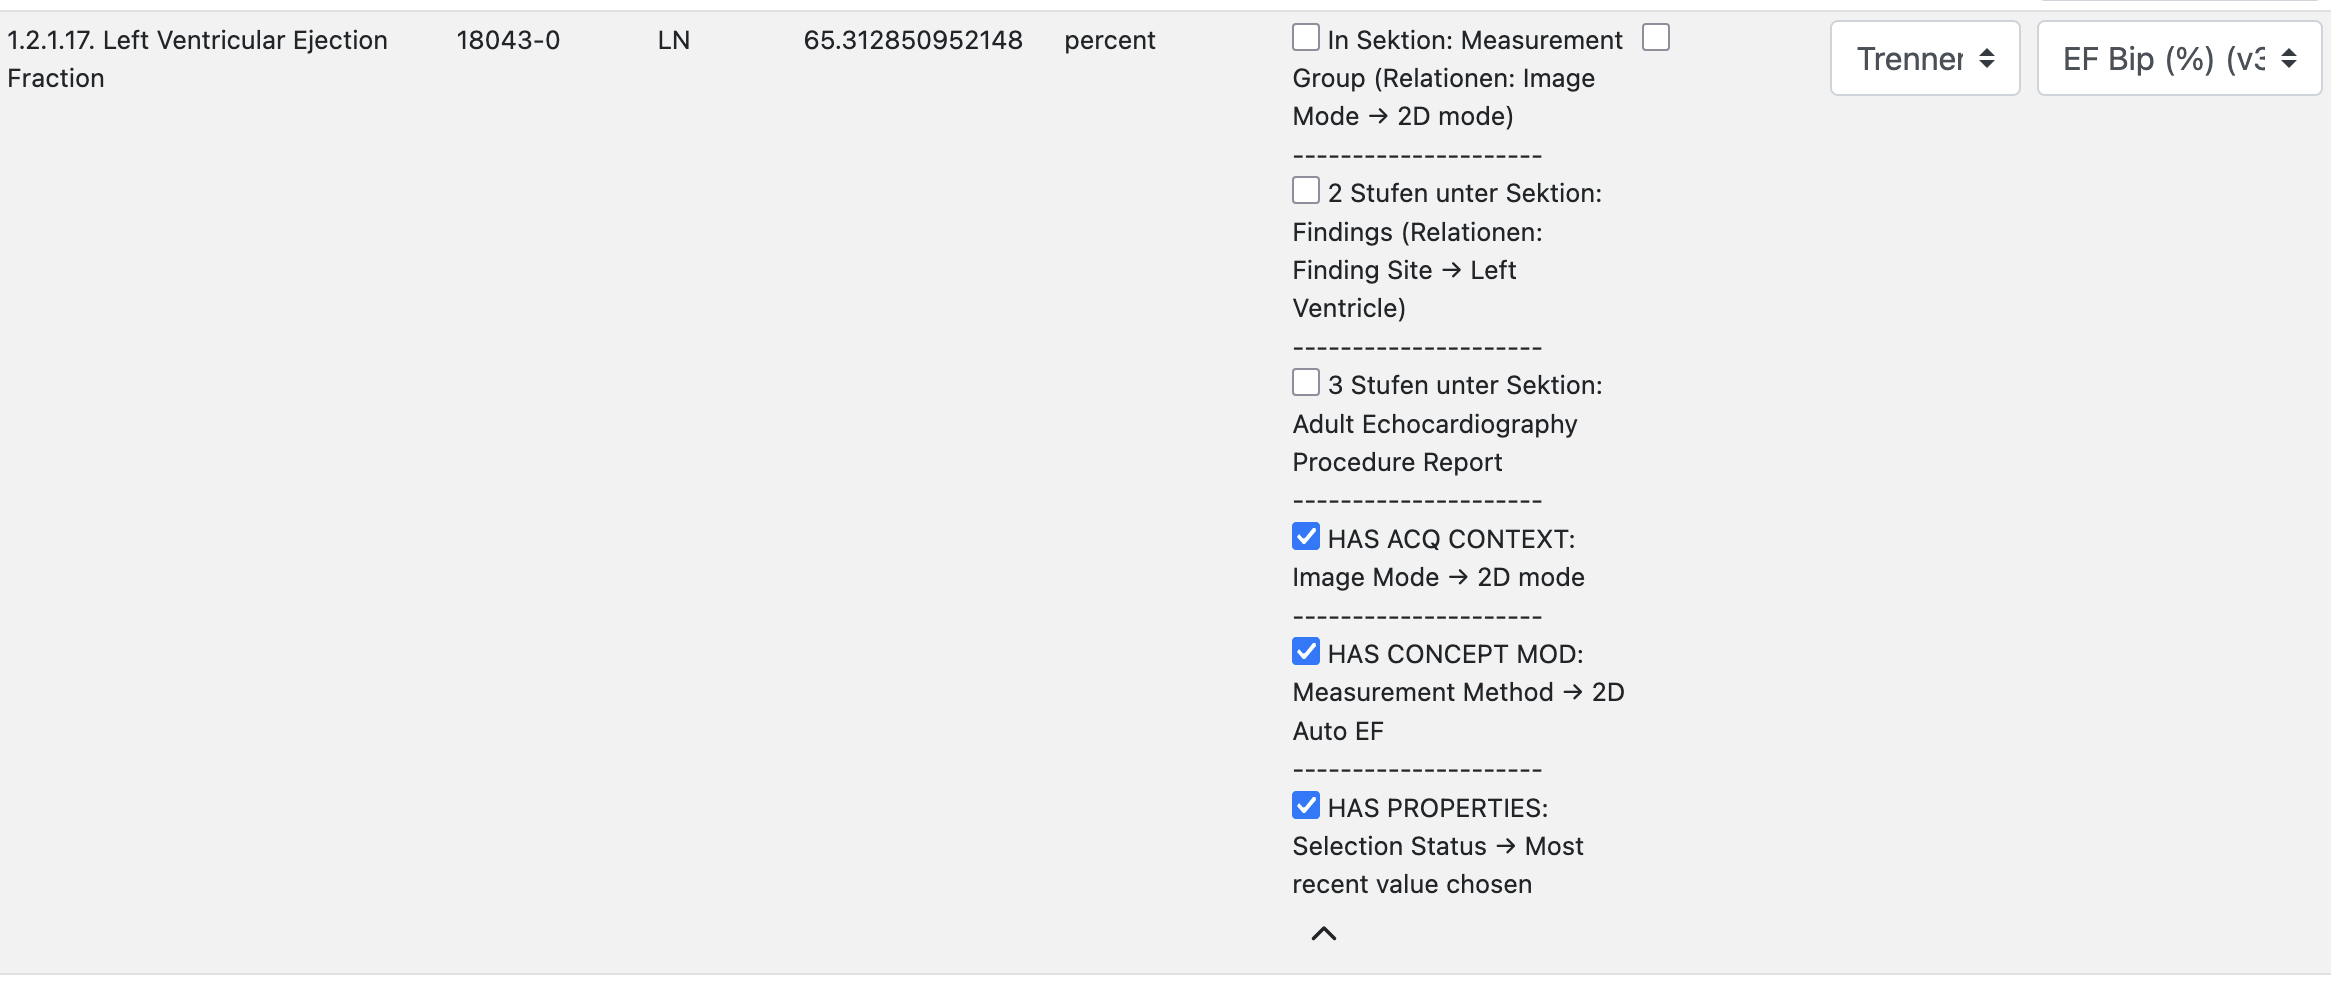Click the up-down arrows on the EF Bip selector
This screenshot has width=2347, height=983.
2288,59
